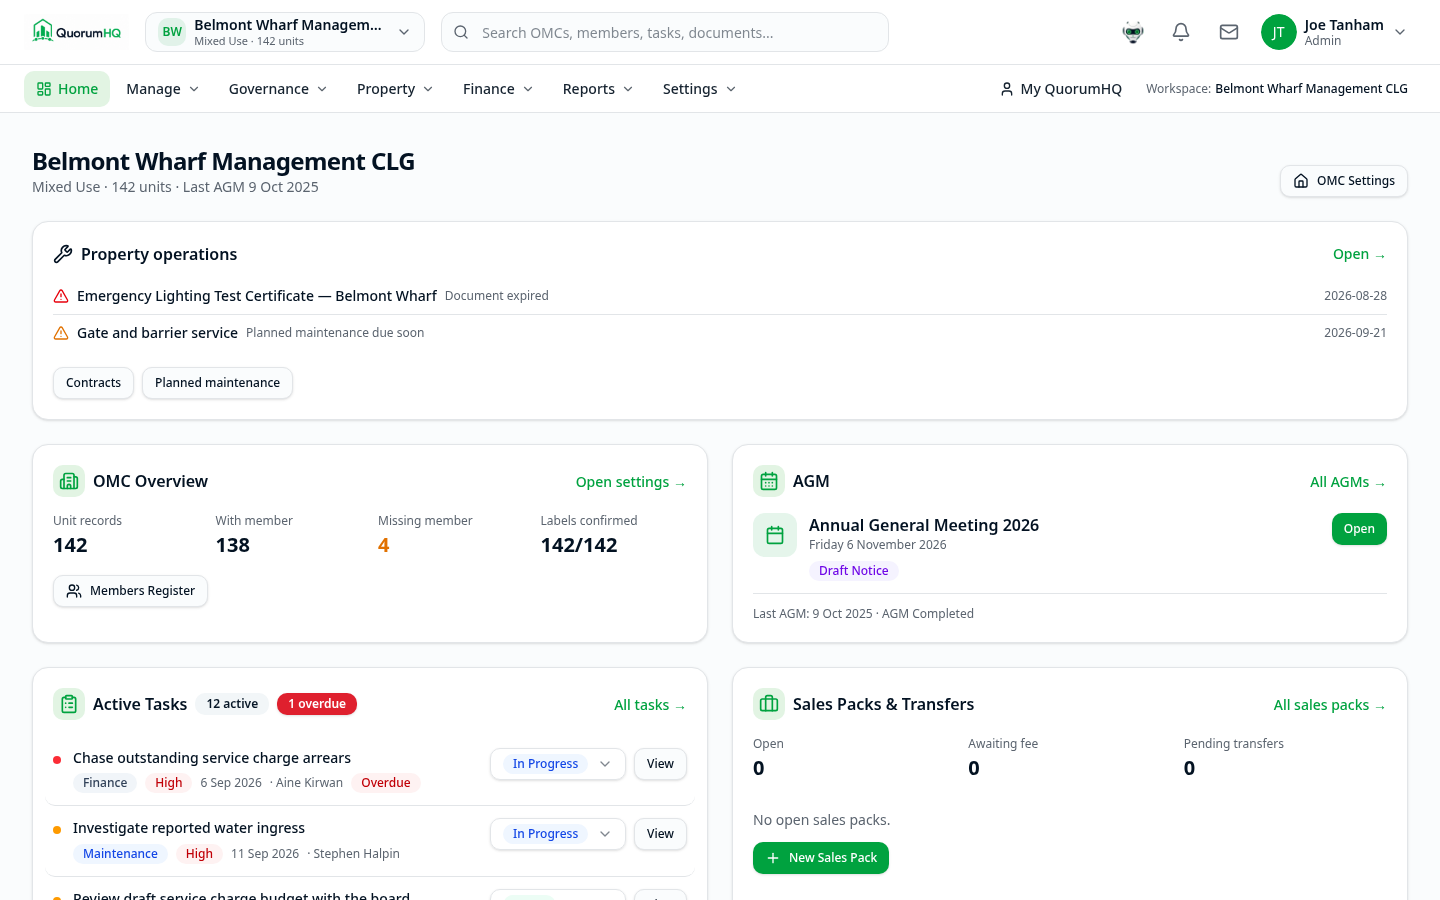Image resolution: width=1440 pixels, height=900 pixels.
Task: Click the JT user avatar
Action: [x=1278, y=32]
